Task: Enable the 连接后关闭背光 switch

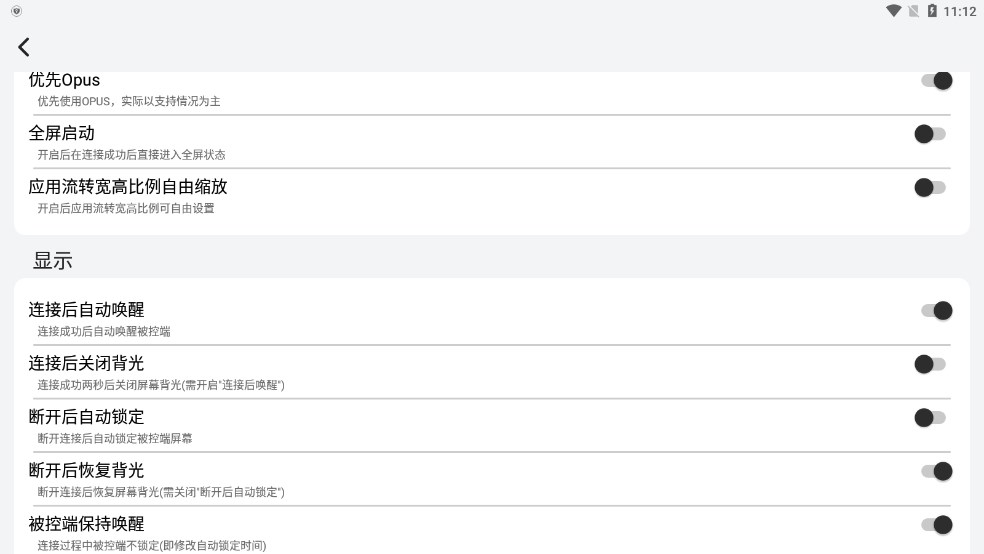Action: (x=930, y=364)
